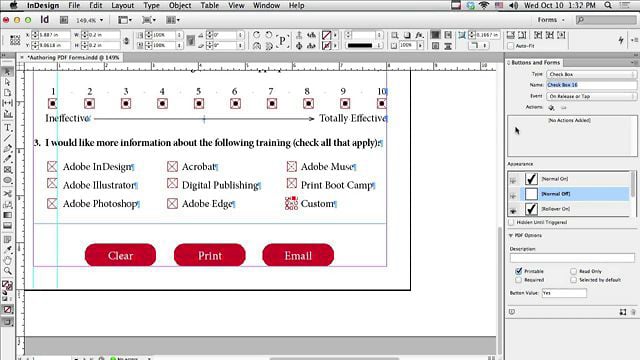Open the Object menu
640x360 pixels.
[180, 5]
